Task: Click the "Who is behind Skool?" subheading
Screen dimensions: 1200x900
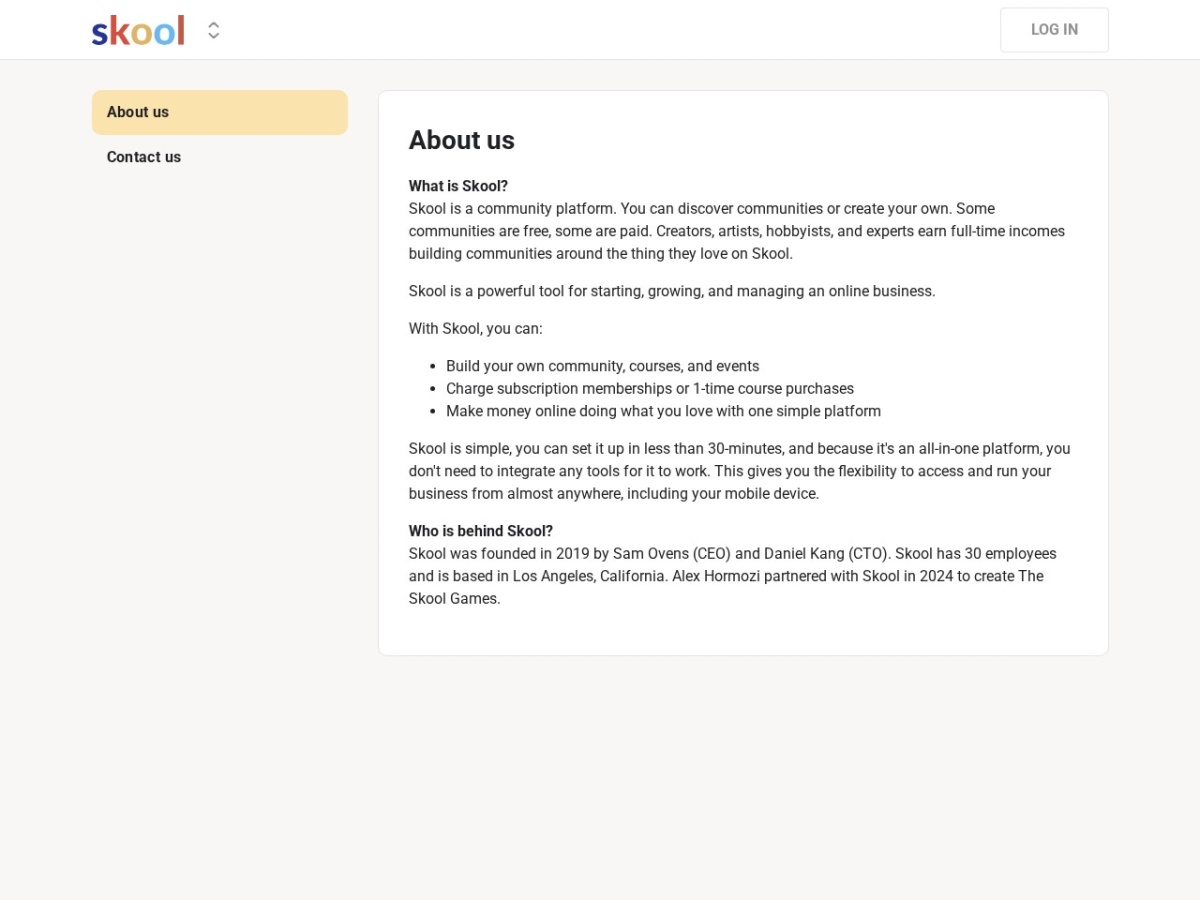Action: [481, 531]
